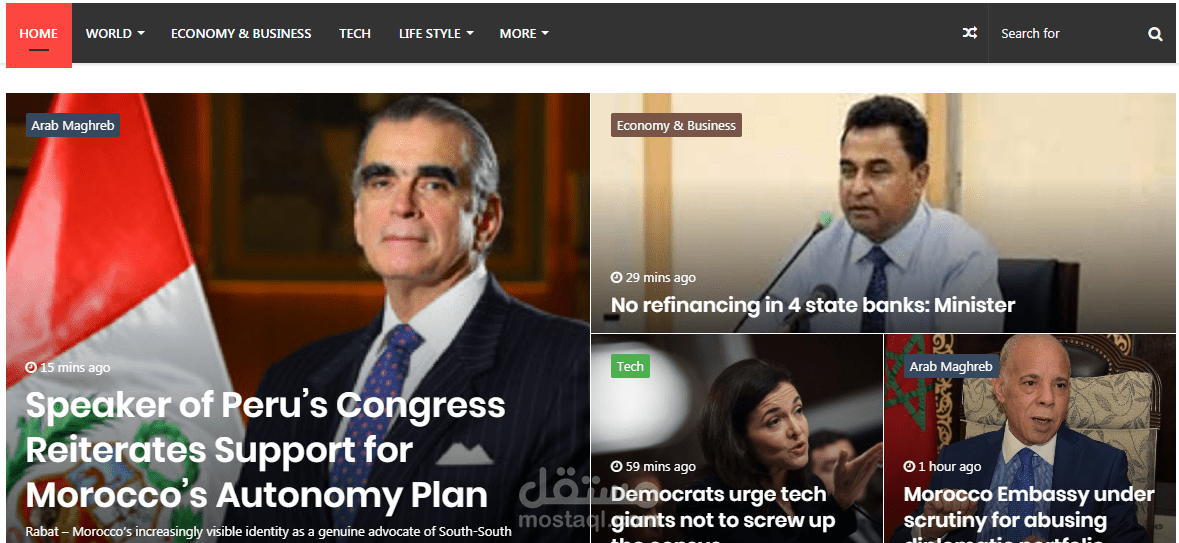Image resolution: width=1179 pixels, height=543 pixels.
Task: Open the Arab Maghreb tag on Peru article
Action: [73, 126]
